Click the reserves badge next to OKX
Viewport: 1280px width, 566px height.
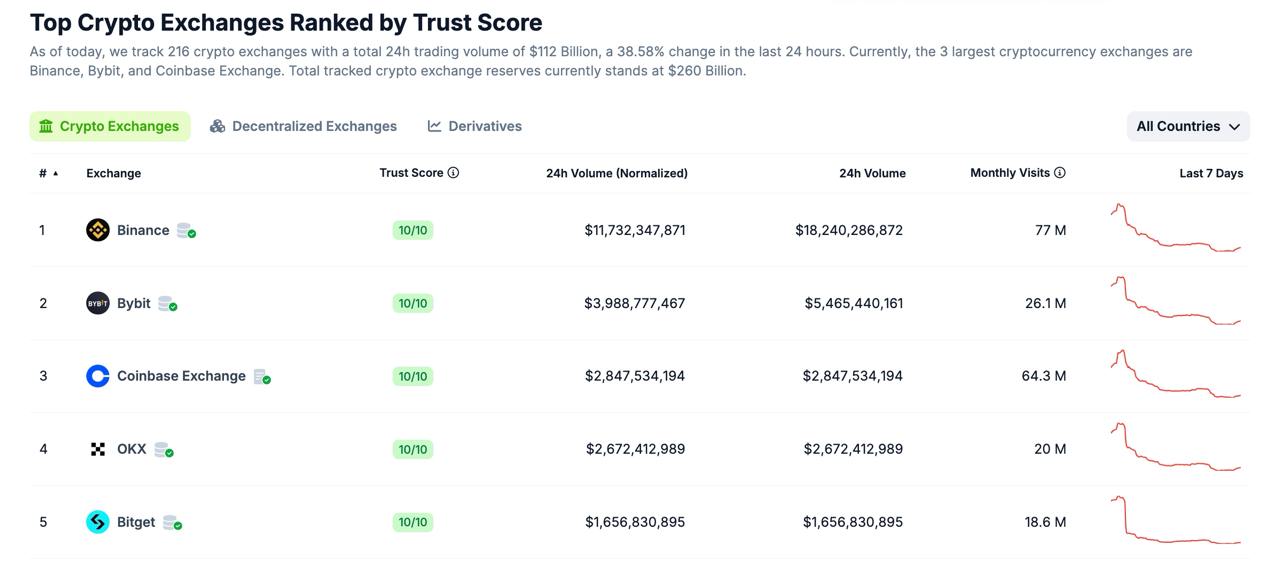(163, 450)
